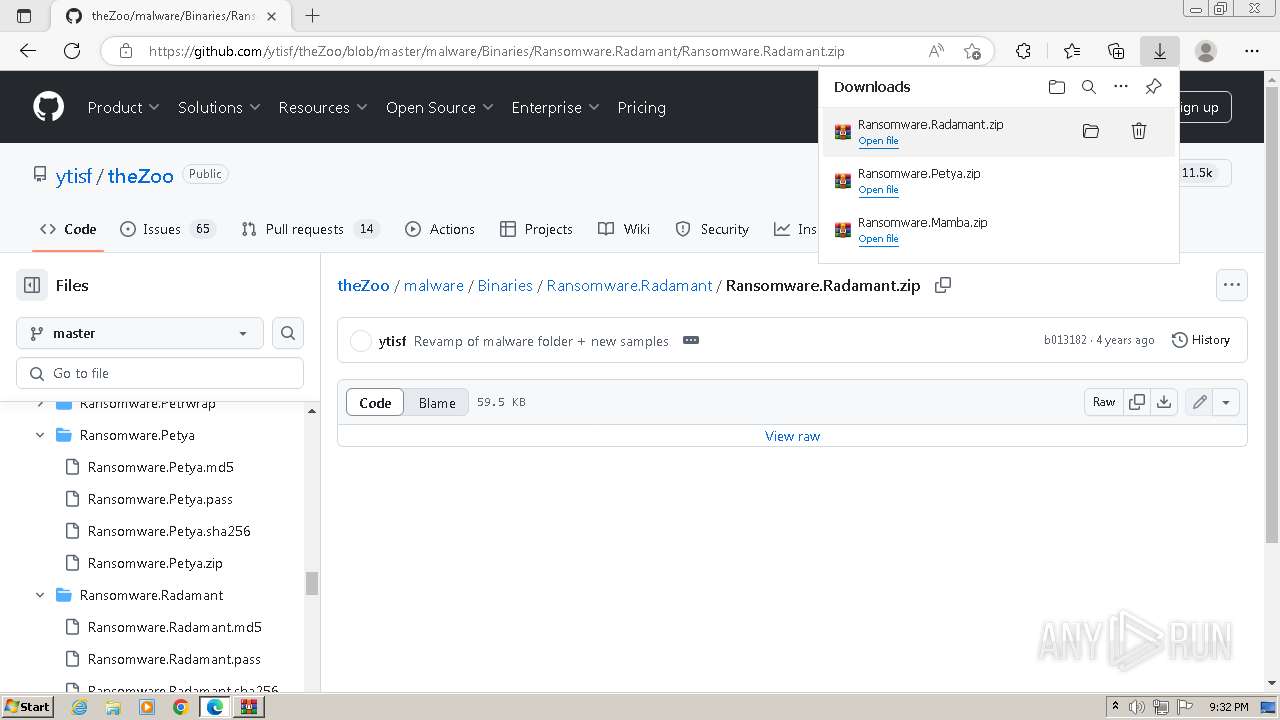Open the Security tab
Screen dimensions: 1280x720
712,229
